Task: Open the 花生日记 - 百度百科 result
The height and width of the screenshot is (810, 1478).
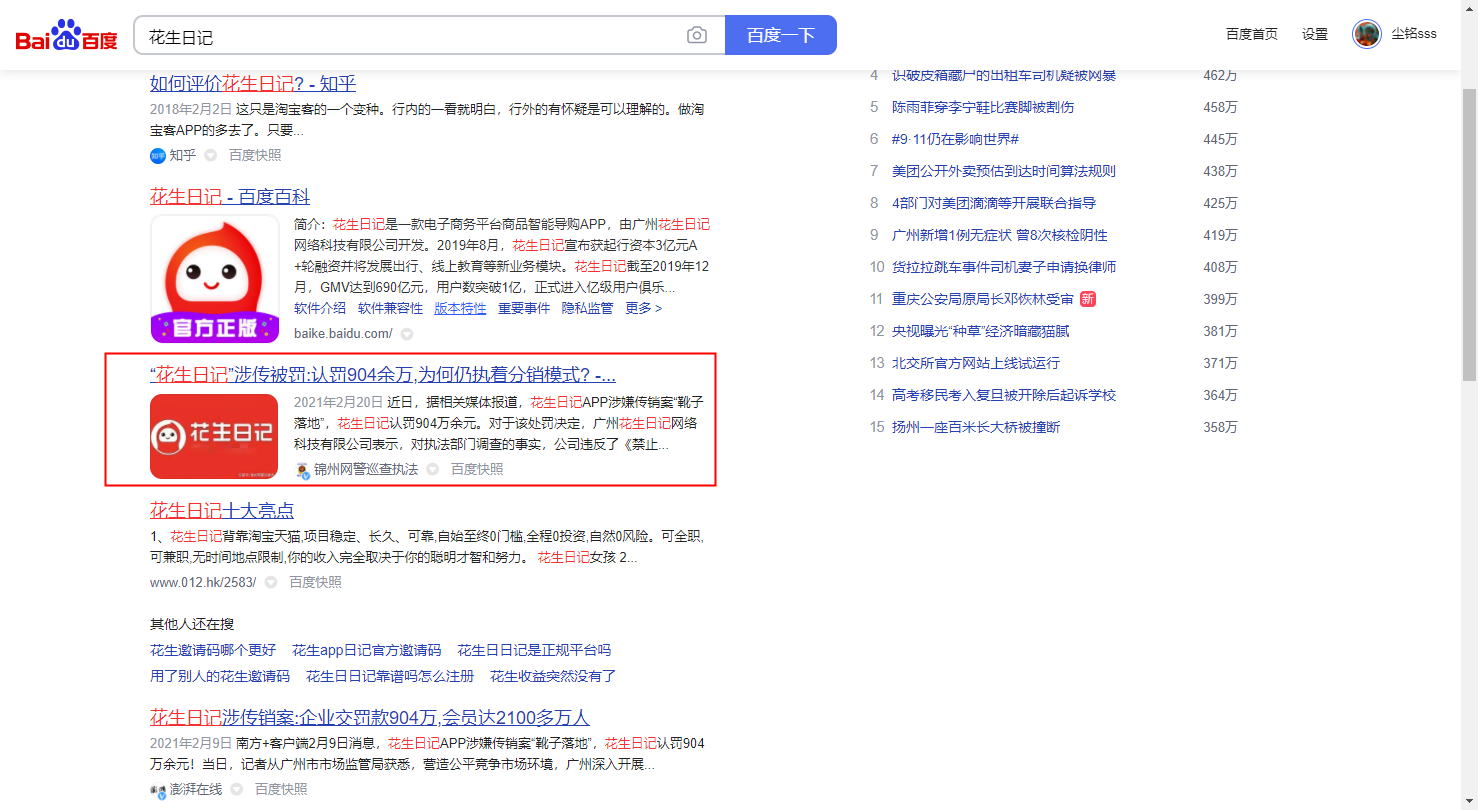Action: (230, 197)
